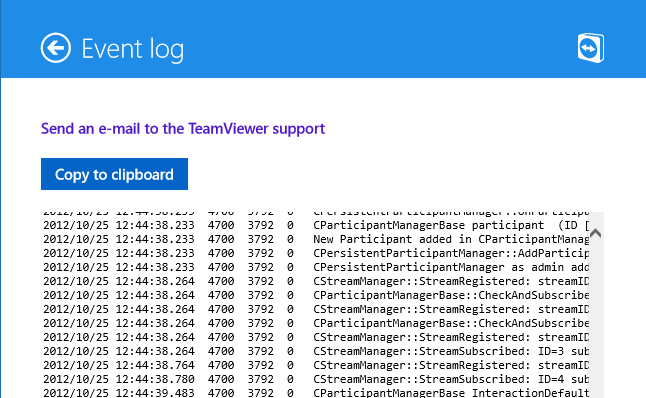
Task: Copy the event log to clipboard
Action: 114,174
